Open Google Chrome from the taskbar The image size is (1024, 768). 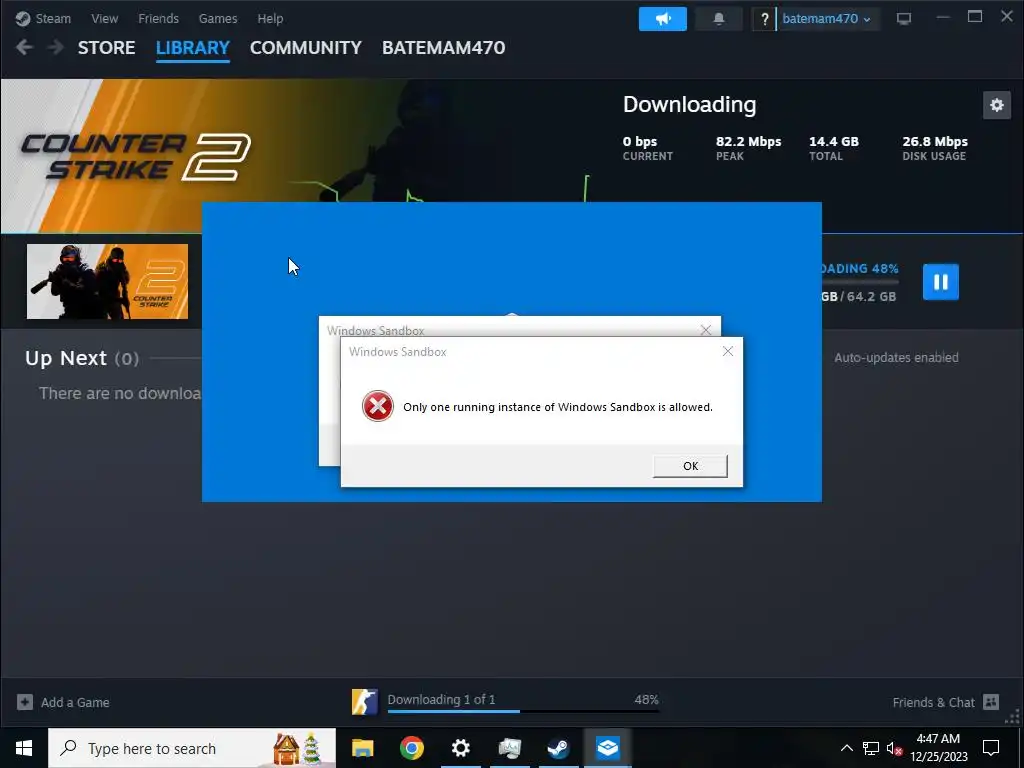point(411,748)
